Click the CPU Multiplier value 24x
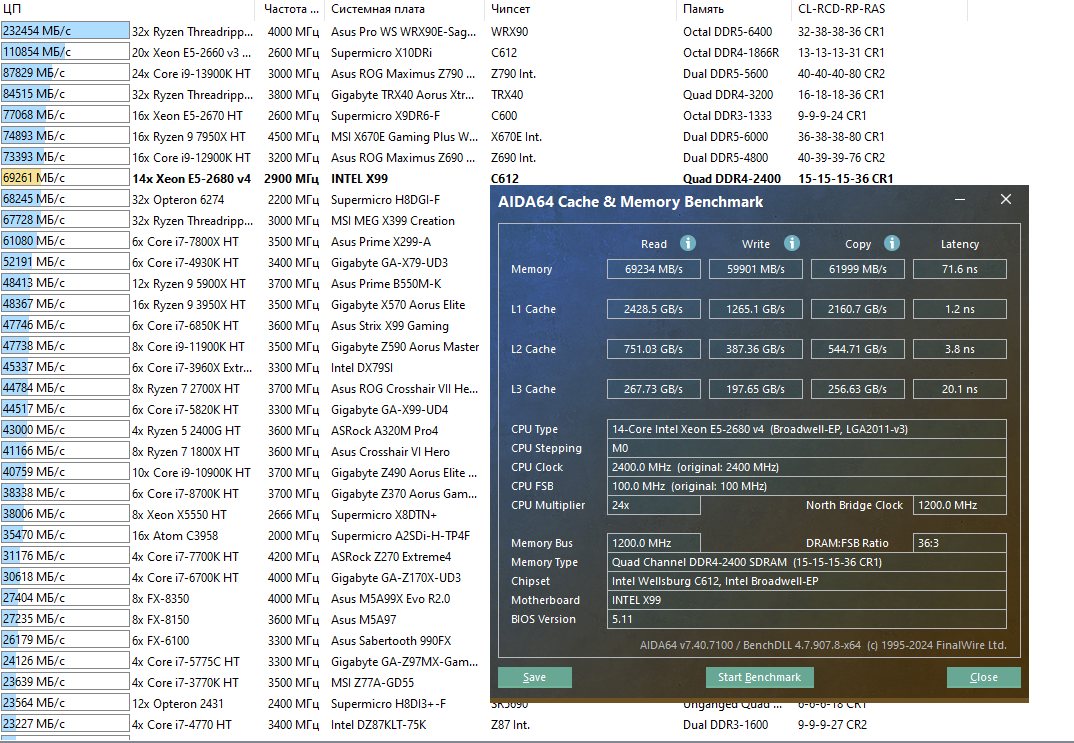This screenshot has width=1074, height=743. pyautogui.click(x=653, y=505)
